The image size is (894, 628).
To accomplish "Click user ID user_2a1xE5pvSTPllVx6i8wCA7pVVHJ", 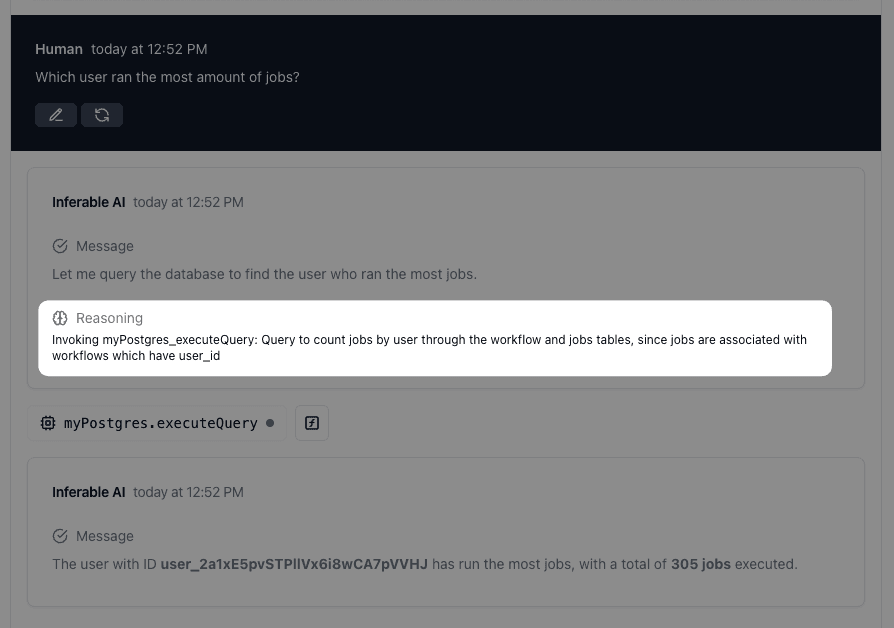I will 294,564.
